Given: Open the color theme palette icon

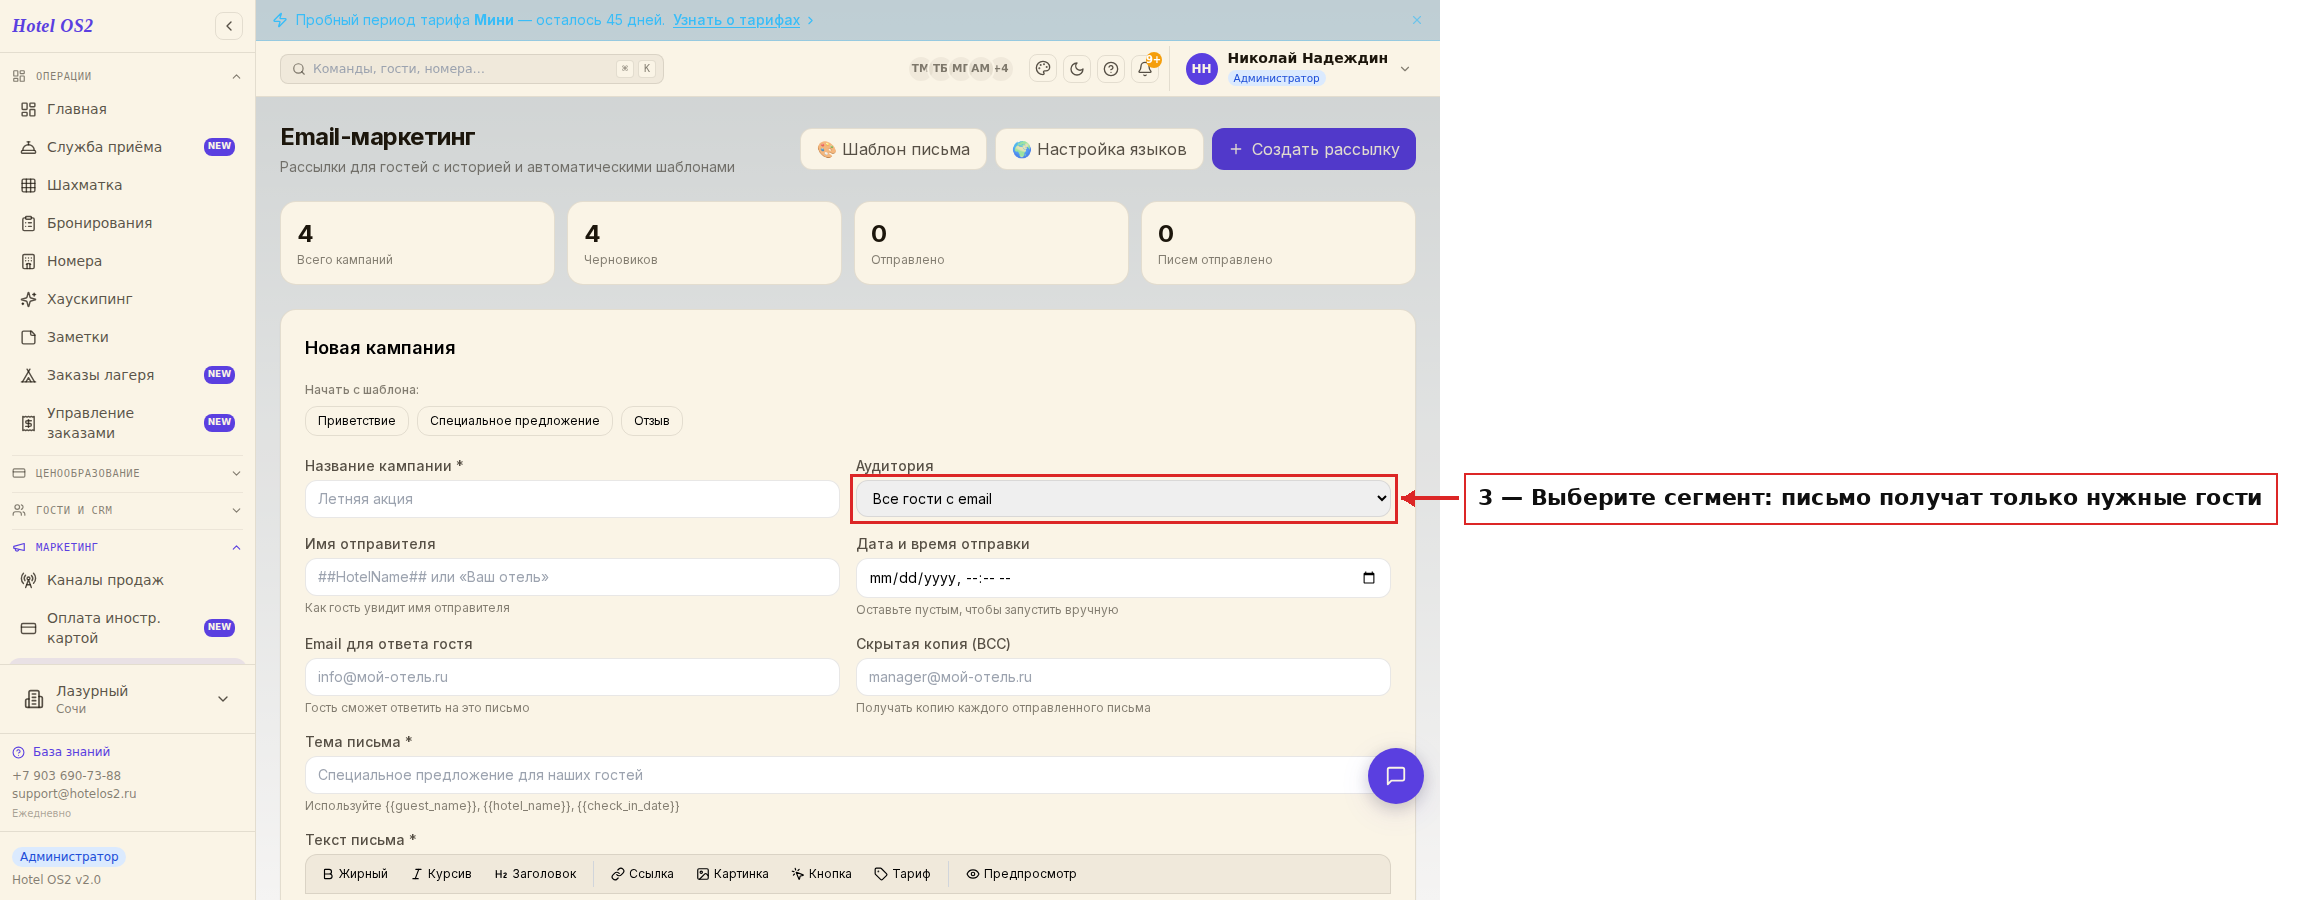Looking at the screenshot, I should coord(1043,69).
